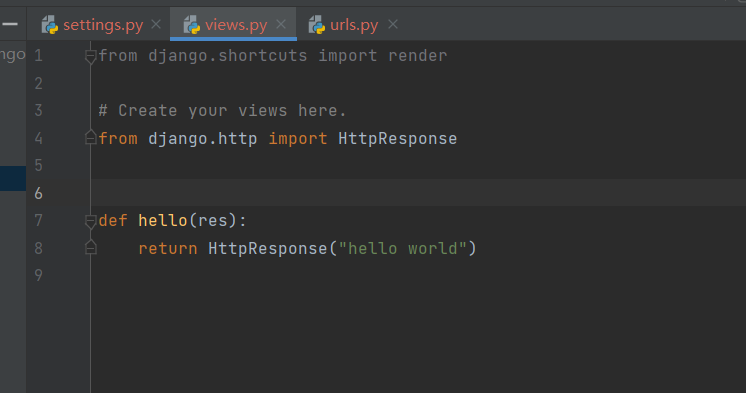Viewport: 746px width, 393px height.
Task: Collapse the import block at line 1
Action: point(90,56)
